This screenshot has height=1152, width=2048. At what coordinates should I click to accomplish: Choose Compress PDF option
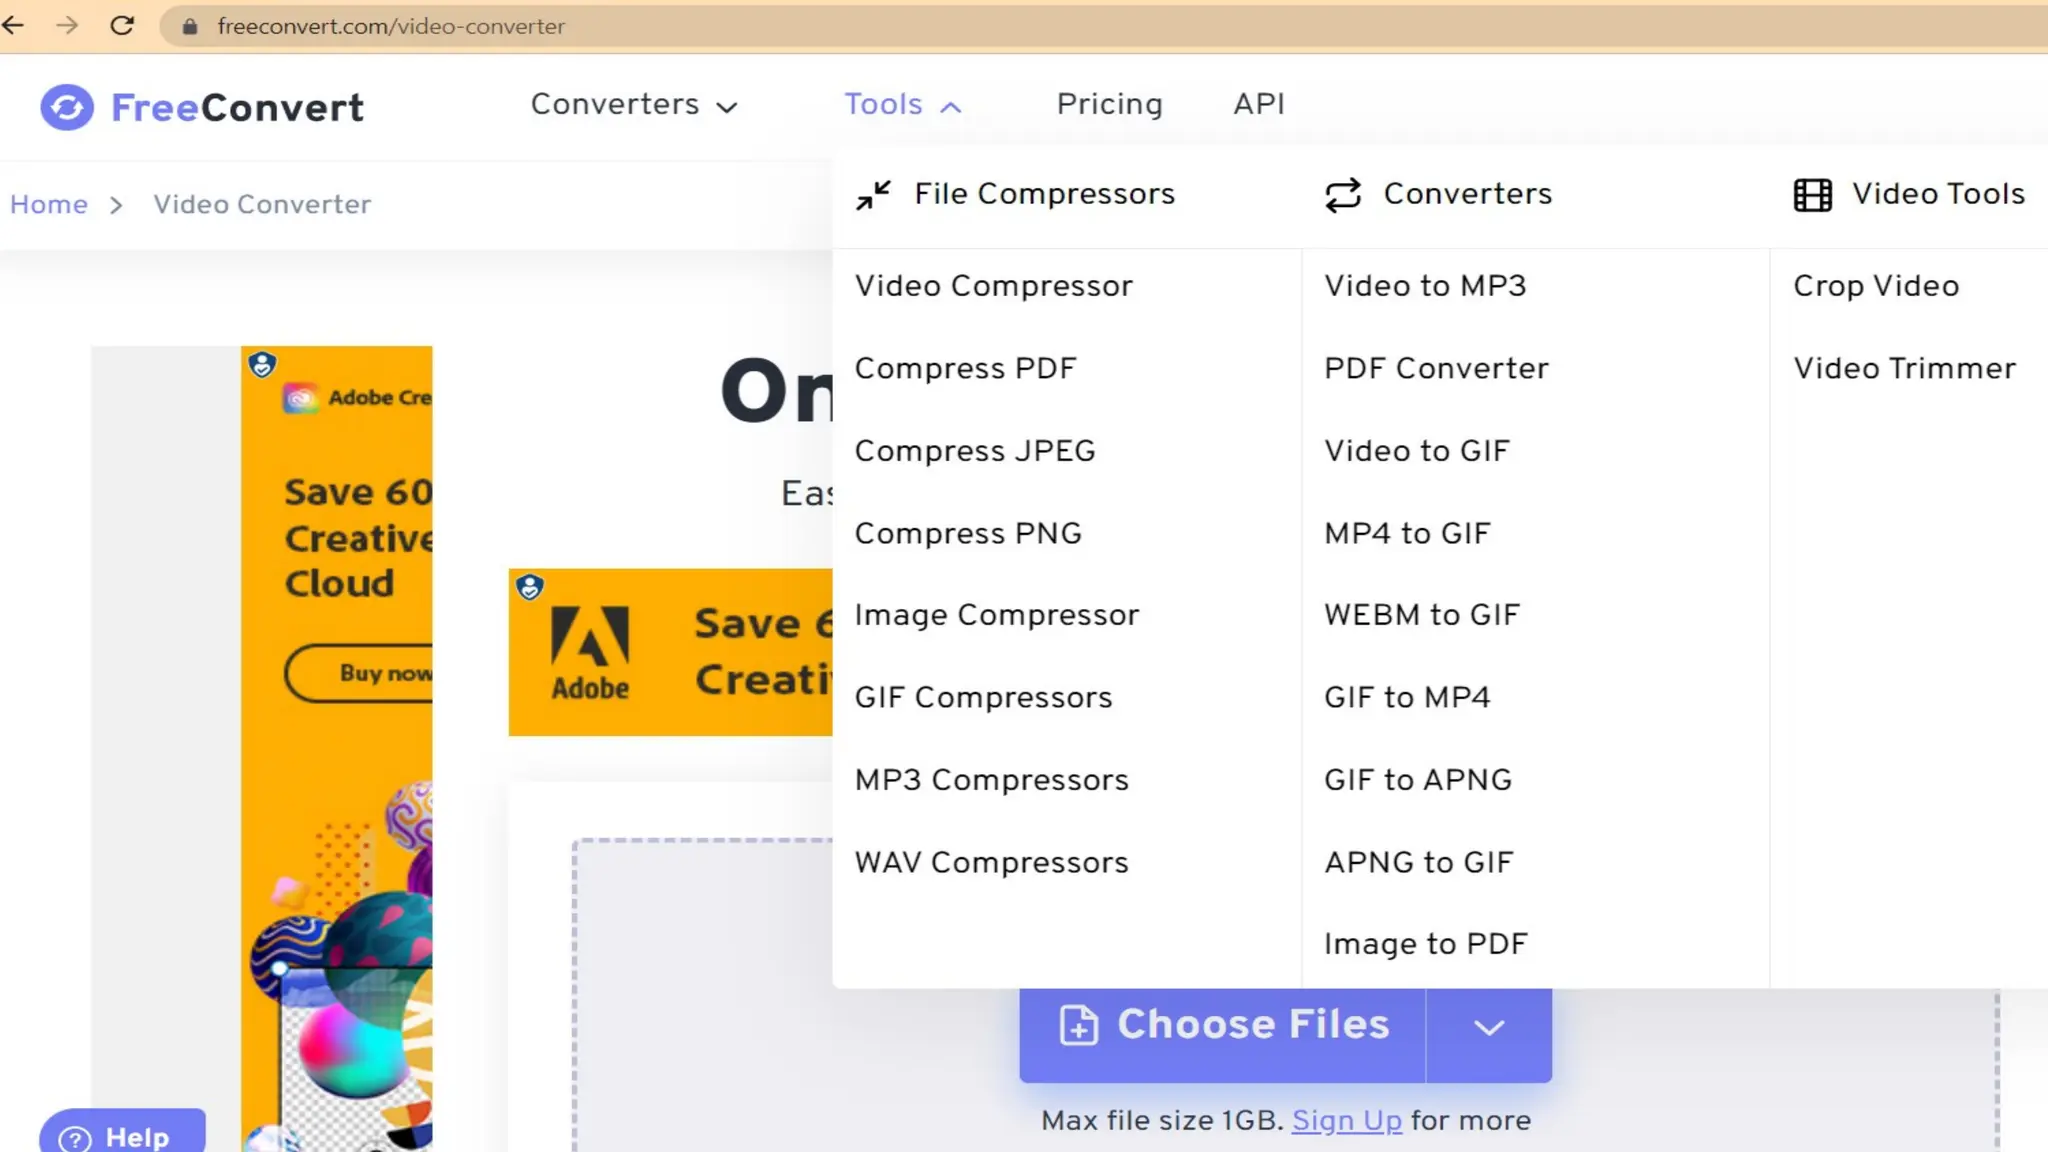pyautogui.click(x=965, y=368)
